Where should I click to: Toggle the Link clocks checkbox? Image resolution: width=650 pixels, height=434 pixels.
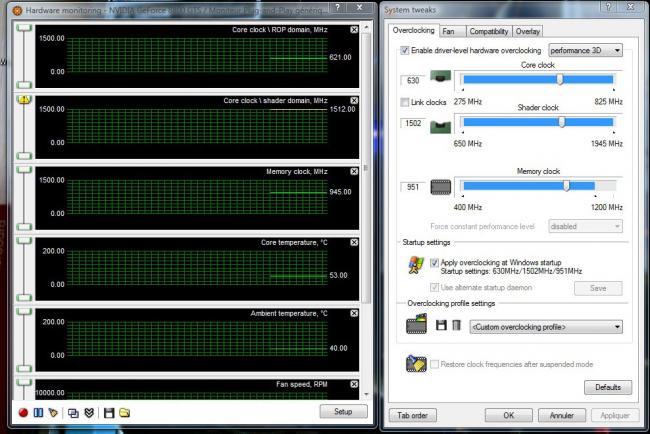[405, 102]
